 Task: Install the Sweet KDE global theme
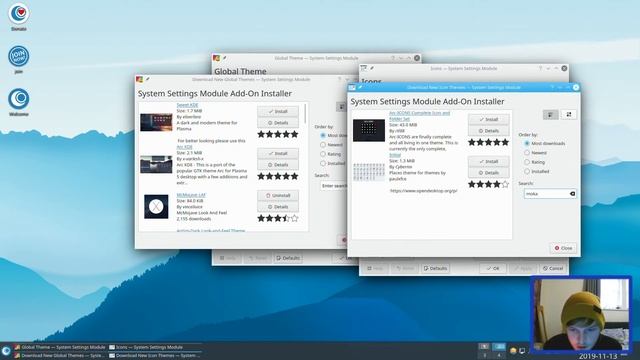[278, 111]
